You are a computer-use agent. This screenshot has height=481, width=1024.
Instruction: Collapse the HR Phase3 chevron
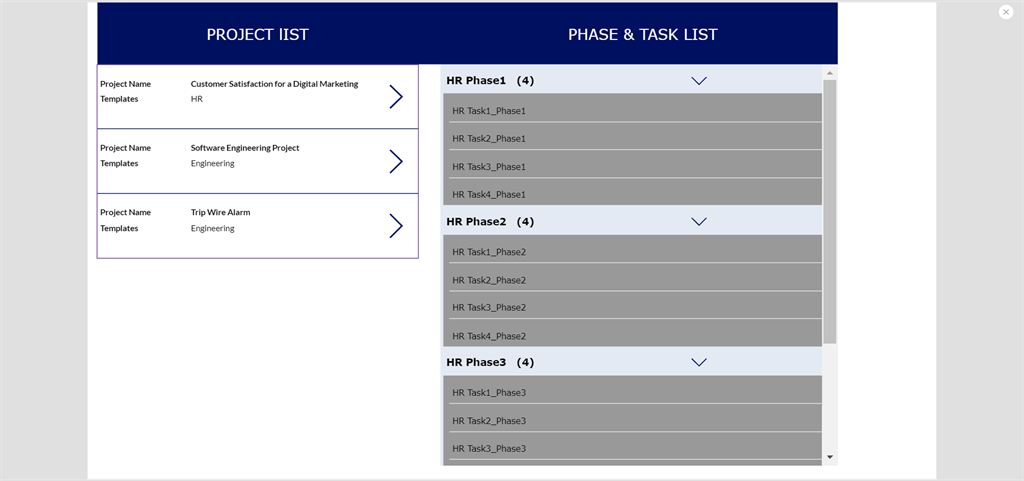tap(699, 362)
